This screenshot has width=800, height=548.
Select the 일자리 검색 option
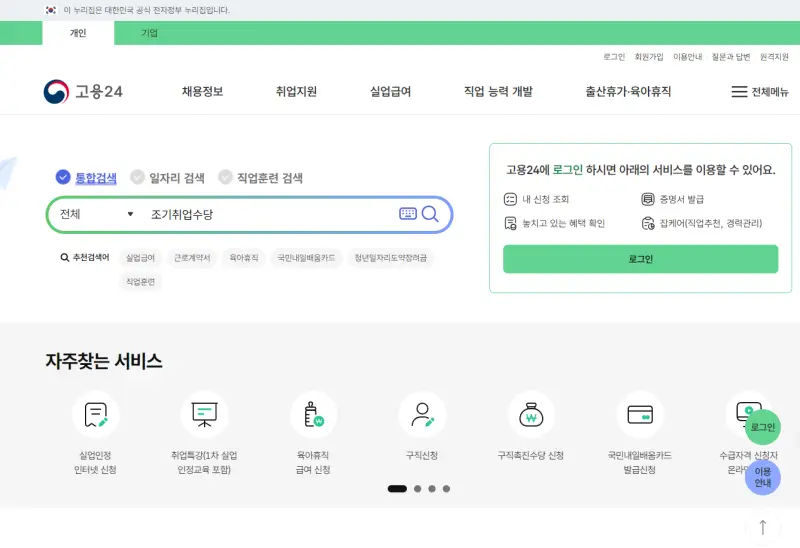[167, 178]
